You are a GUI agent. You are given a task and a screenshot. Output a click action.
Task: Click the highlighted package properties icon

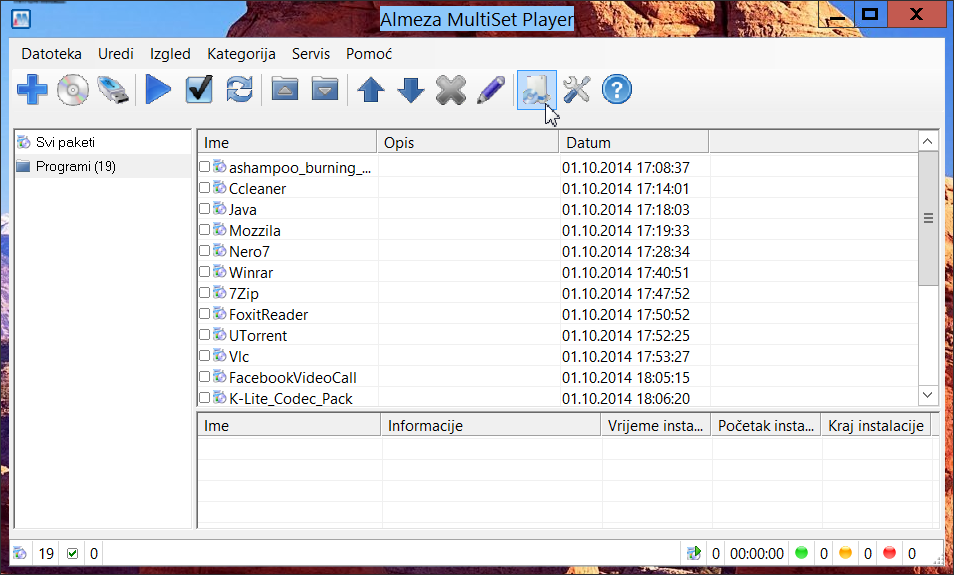[537, 90]
